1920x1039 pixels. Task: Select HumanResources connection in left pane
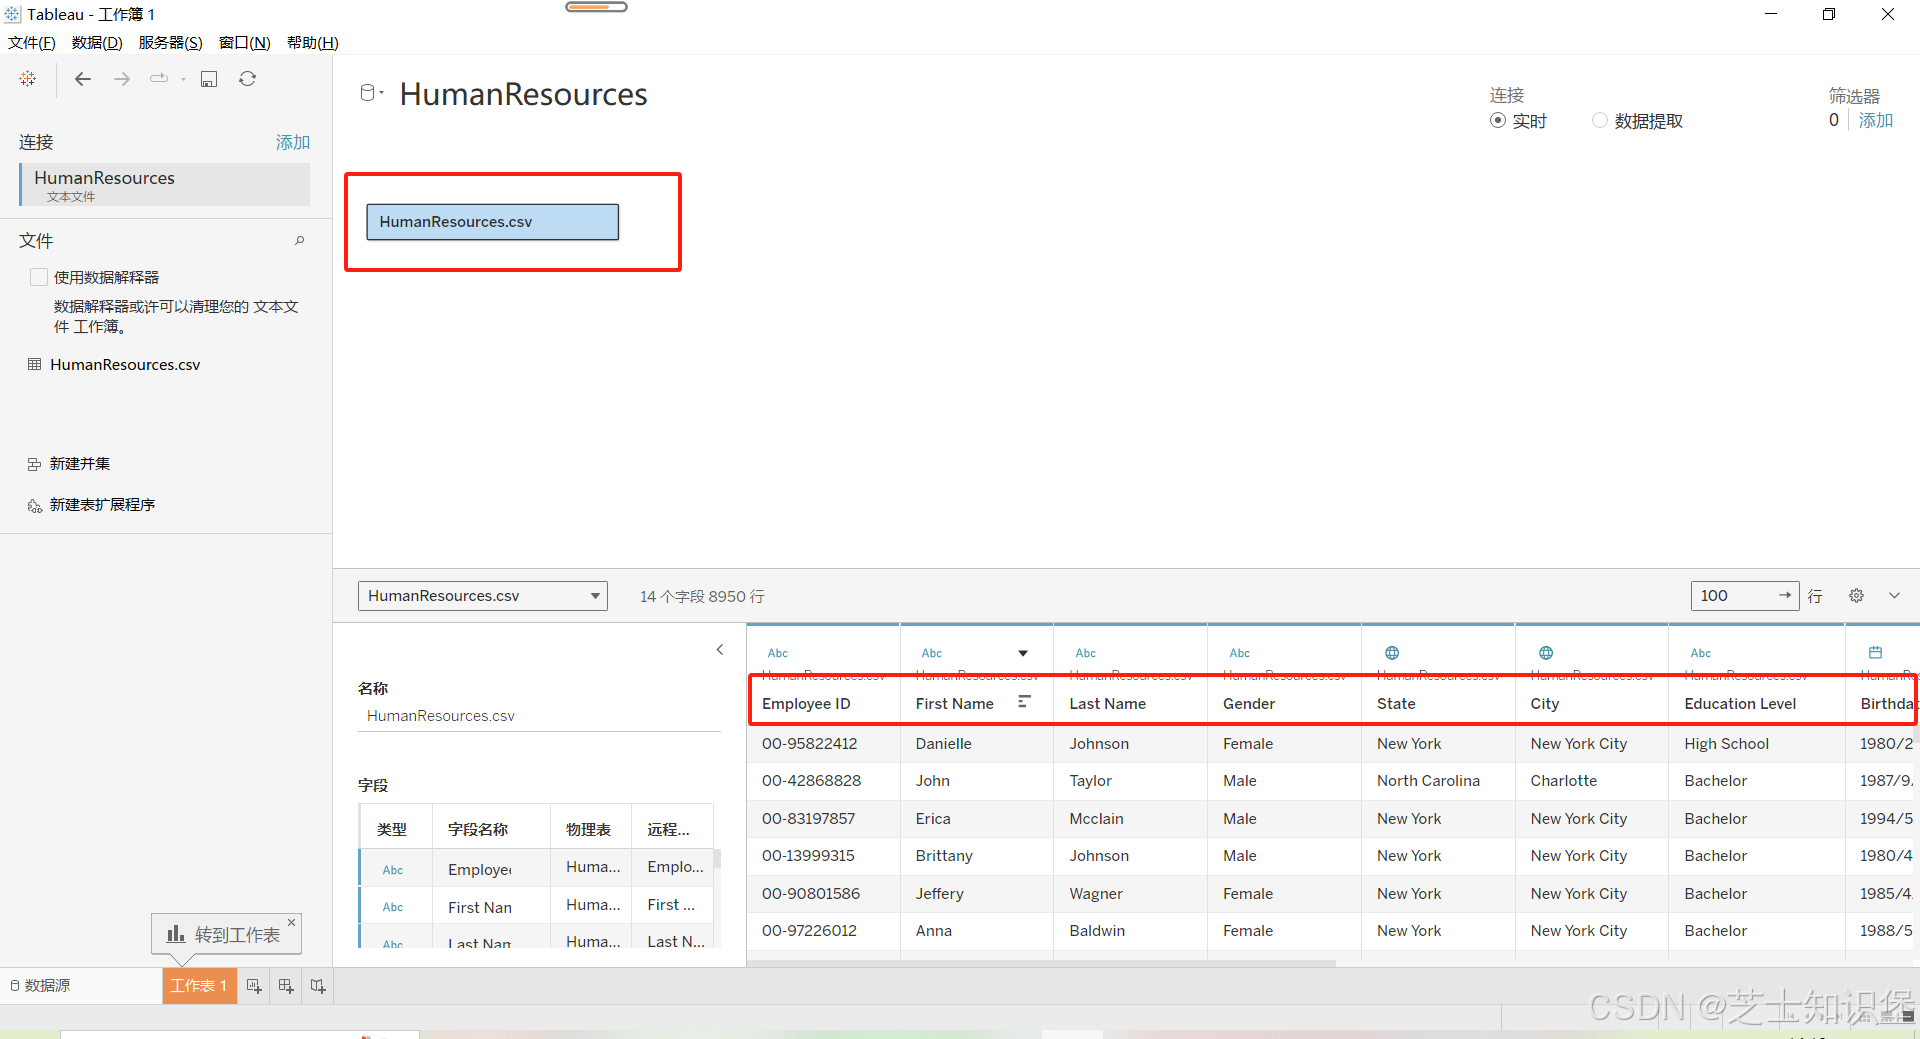click(x=165, y=184)
